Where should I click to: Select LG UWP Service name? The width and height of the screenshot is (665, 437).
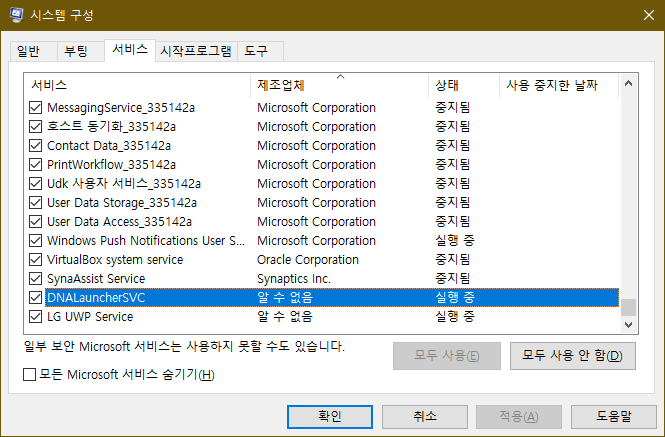pos(90,317)
